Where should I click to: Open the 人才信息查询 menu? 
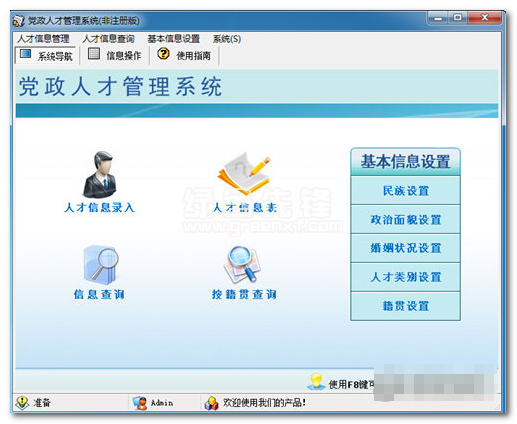point(108,39)
